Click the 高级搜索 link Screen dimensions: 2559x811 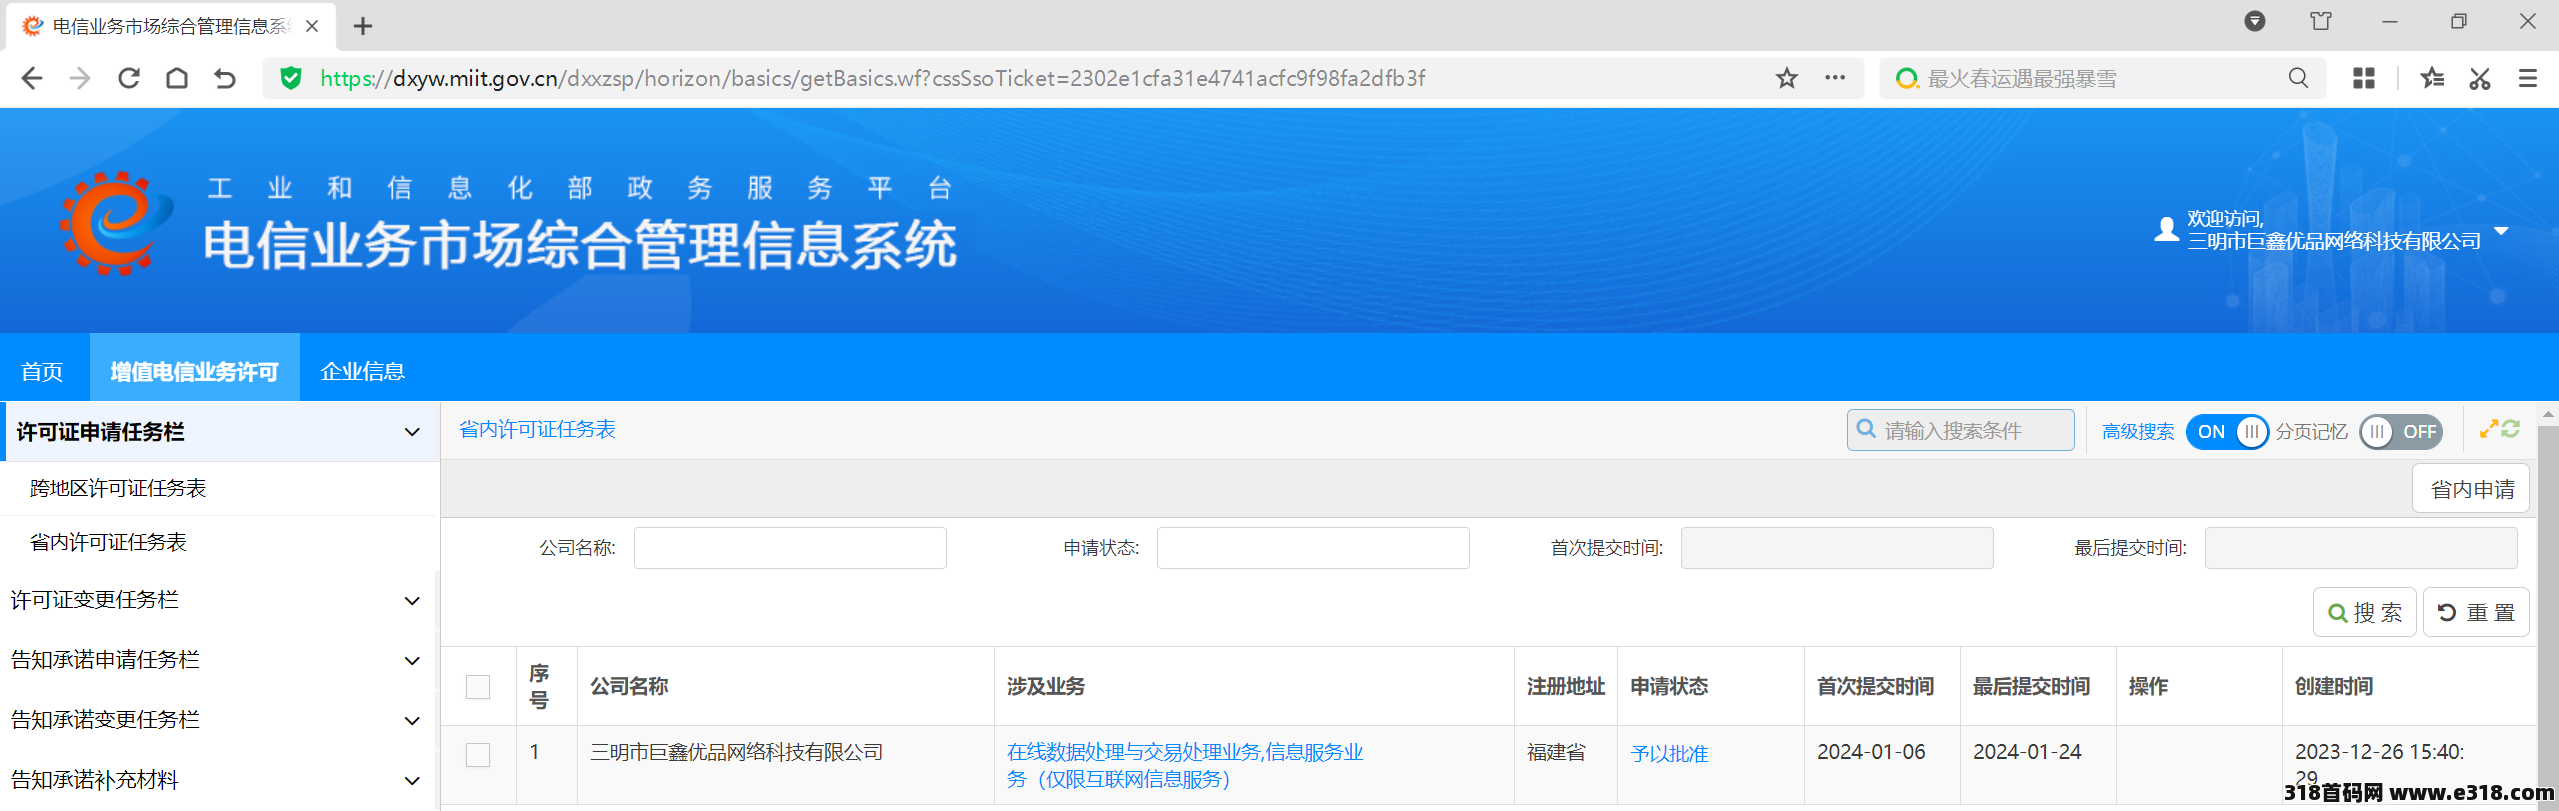click(x=2138, y=432)
